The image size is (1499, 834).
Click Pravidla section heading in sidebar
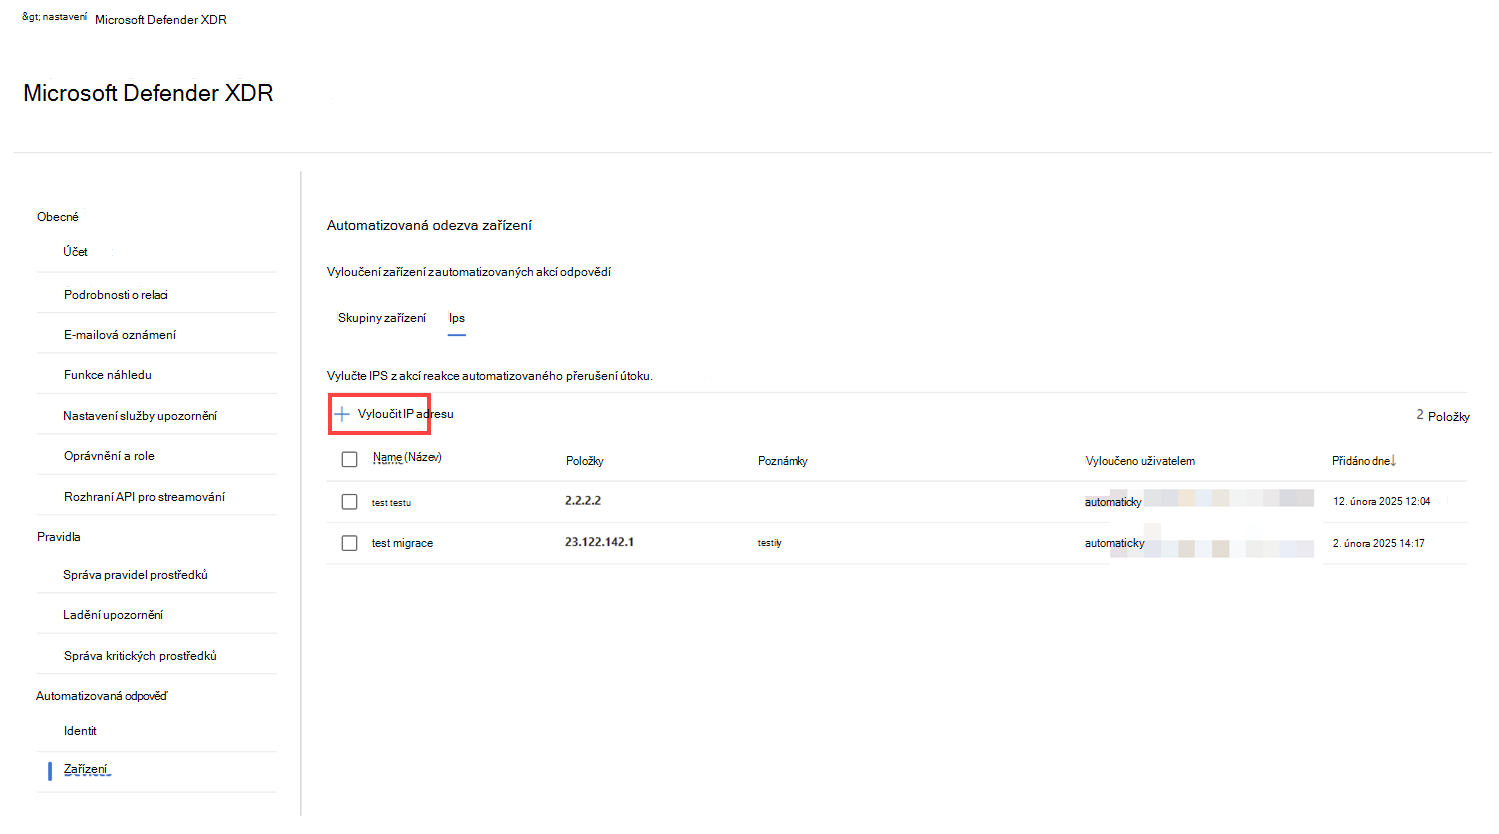pyautogui.click(x=59, y=537)
